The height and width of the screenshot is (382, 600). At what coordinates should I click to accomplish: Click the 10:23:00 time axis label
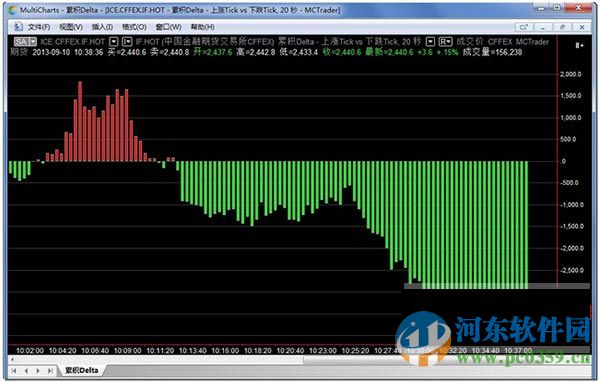click(323, 350)
